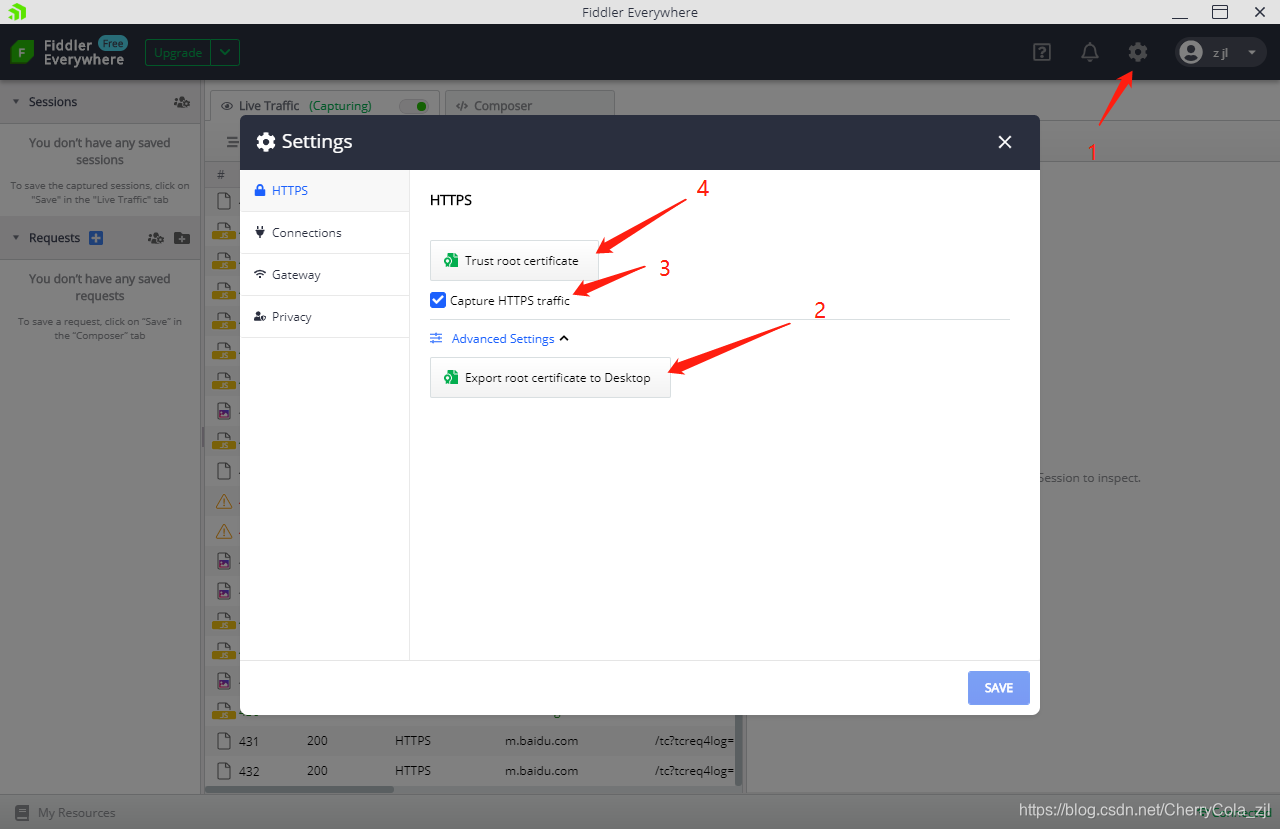Select the Connections settings category

coord(325,232)
